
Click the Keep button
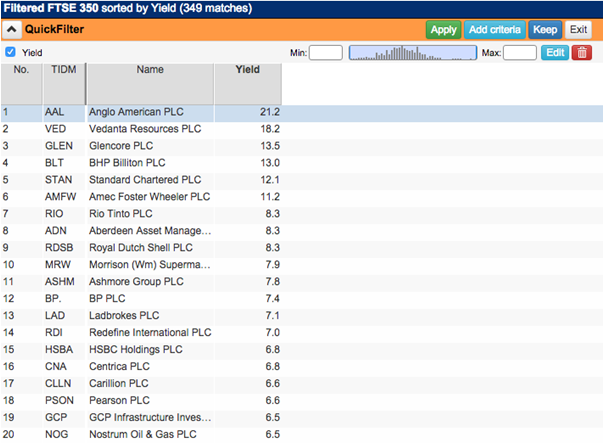(x=545, y=30)
